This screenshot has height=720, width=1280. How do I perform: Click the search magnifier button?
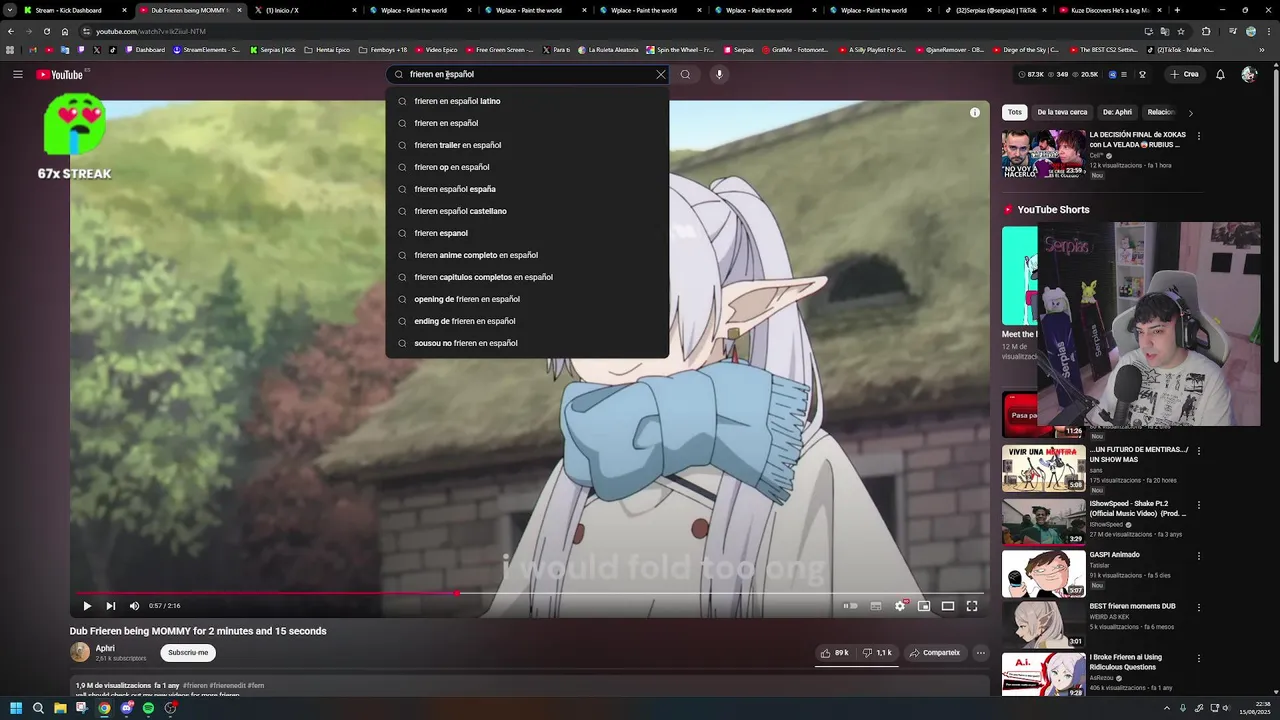[x=685, y=74]
